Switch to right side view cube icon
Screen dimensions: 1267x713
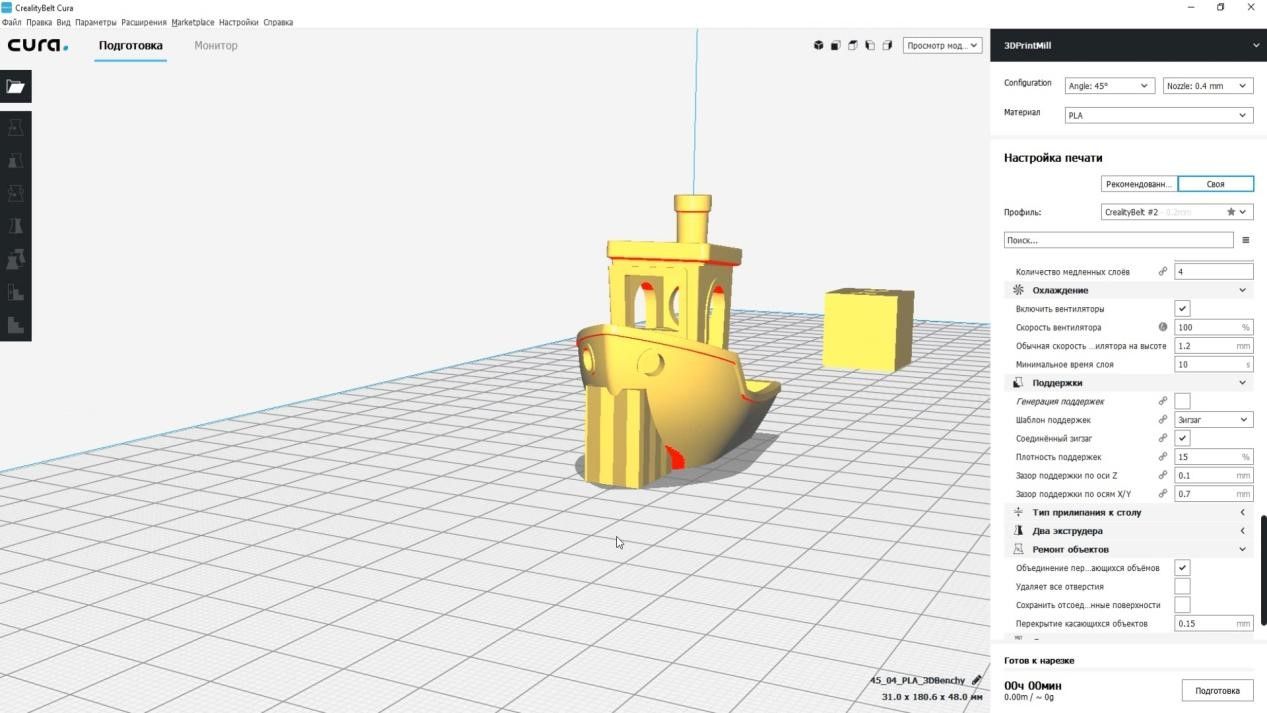tap(887, 45)
